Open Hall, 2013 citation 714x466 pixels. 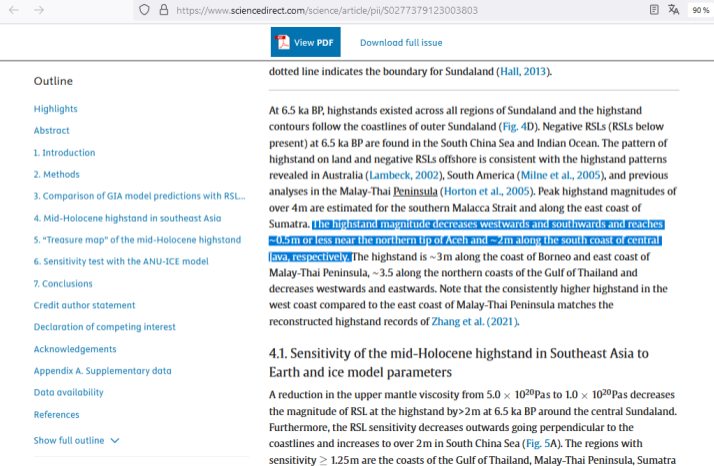click(x=523, y=72)
